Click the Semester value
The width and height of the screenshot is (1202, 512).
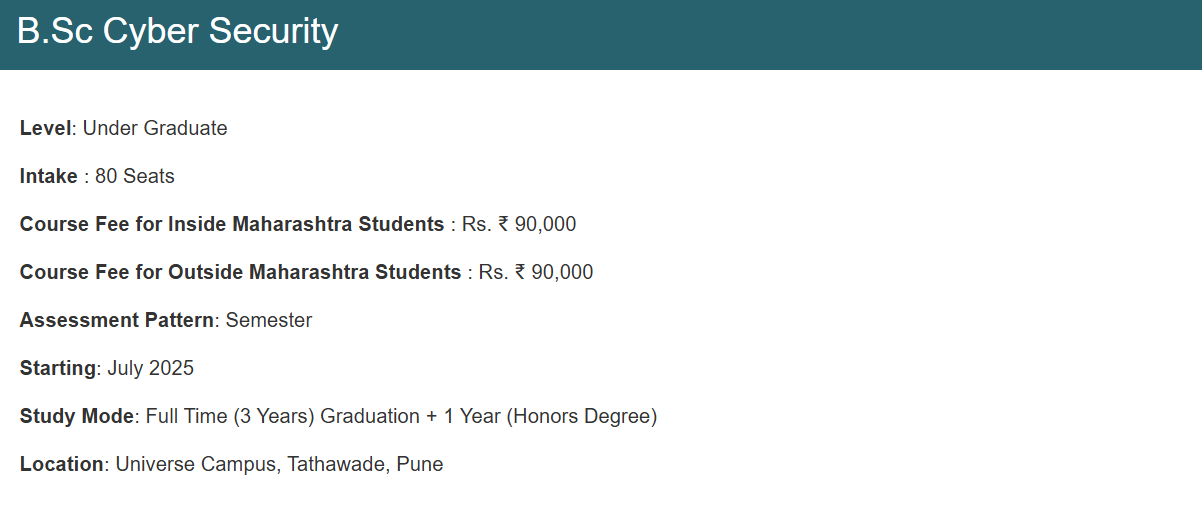[x=269, y=320]
